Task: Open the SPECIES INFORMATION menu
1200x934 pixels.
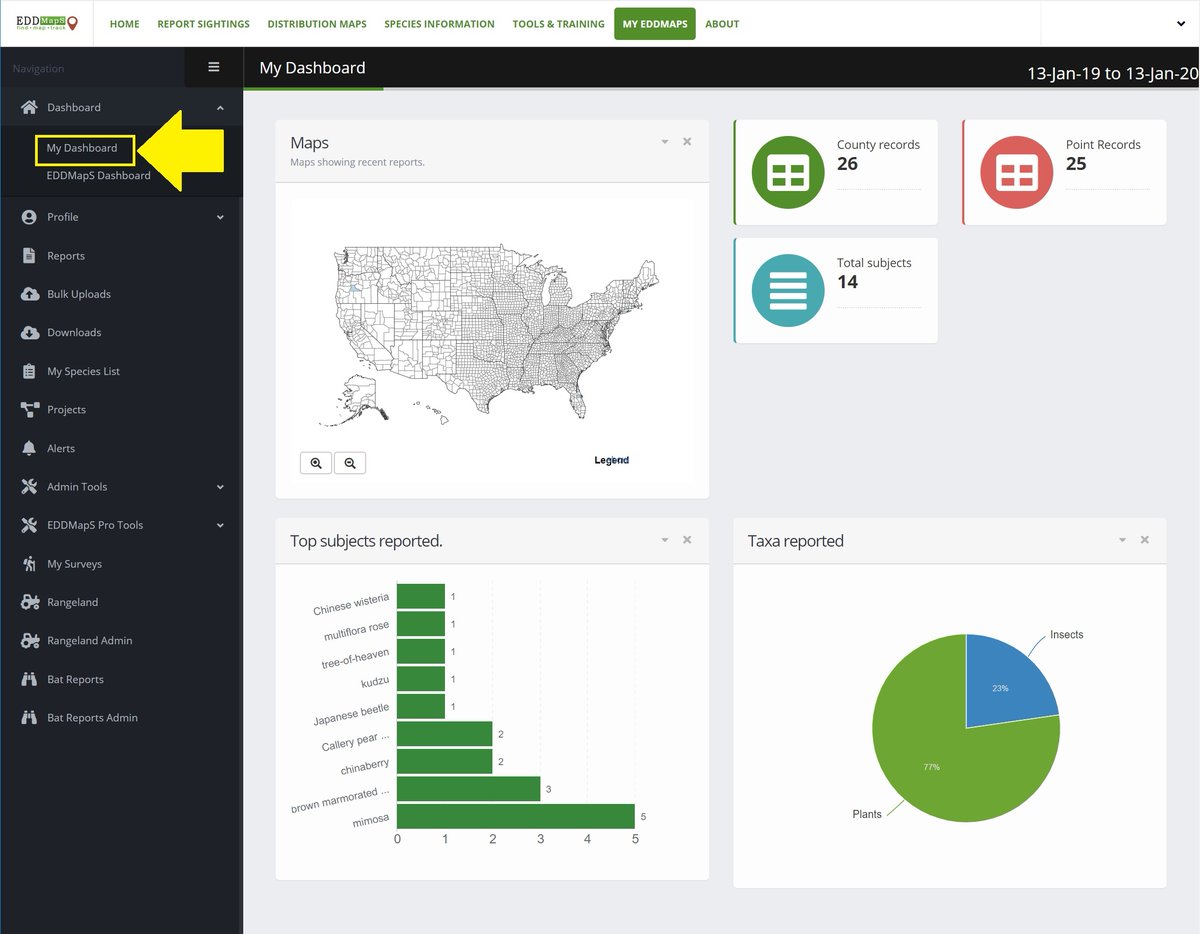Action: coord(439,24)
